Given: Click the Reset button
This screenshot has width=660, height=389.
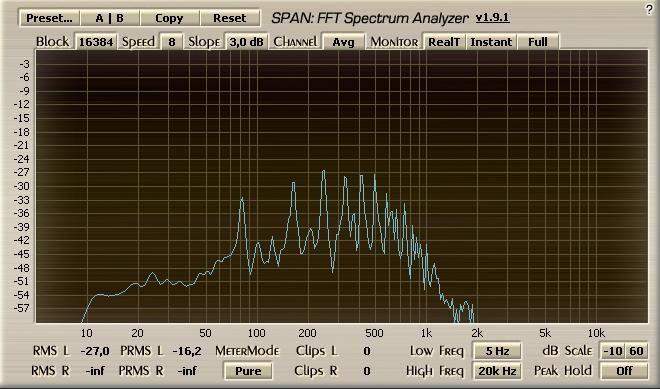Looking at the screenshot, I should (229, 18).
